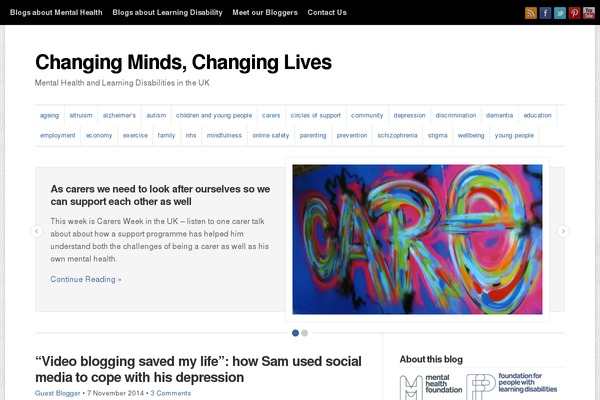This screenshot has width=600, height=400.
Task: Open Blogs about Learning Disability menu
Action: tap(167, 13)
